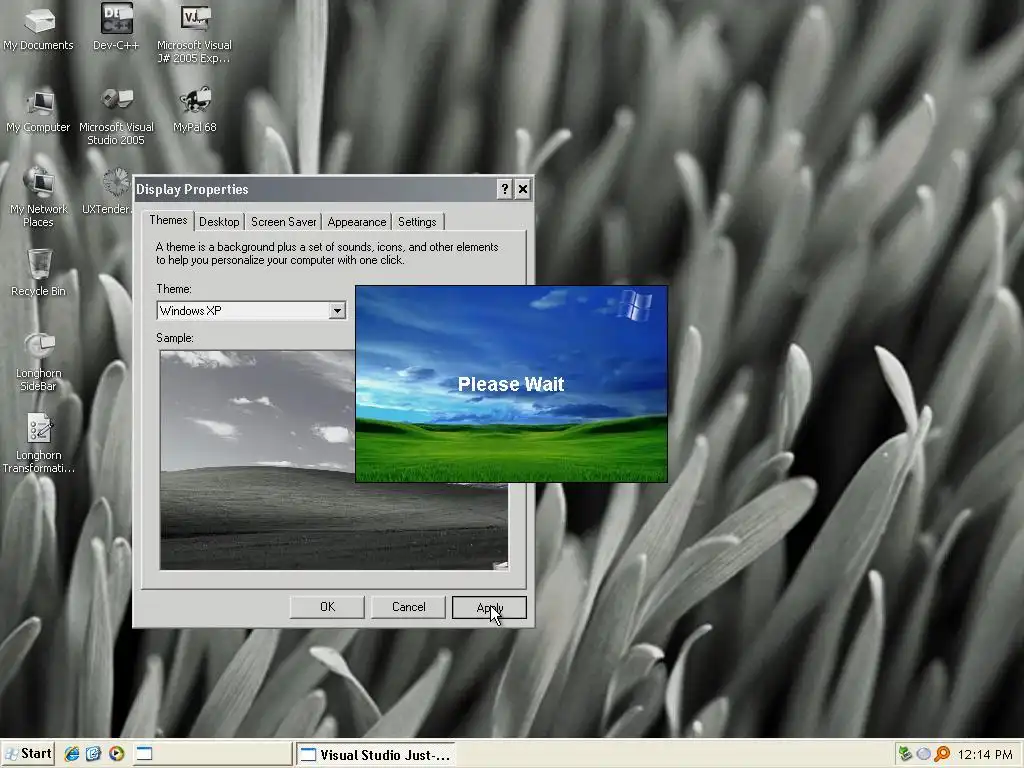The width and height of the screenshot is (1024, 768).
Task: Click the help question mark button
Action: click(504, 189)
